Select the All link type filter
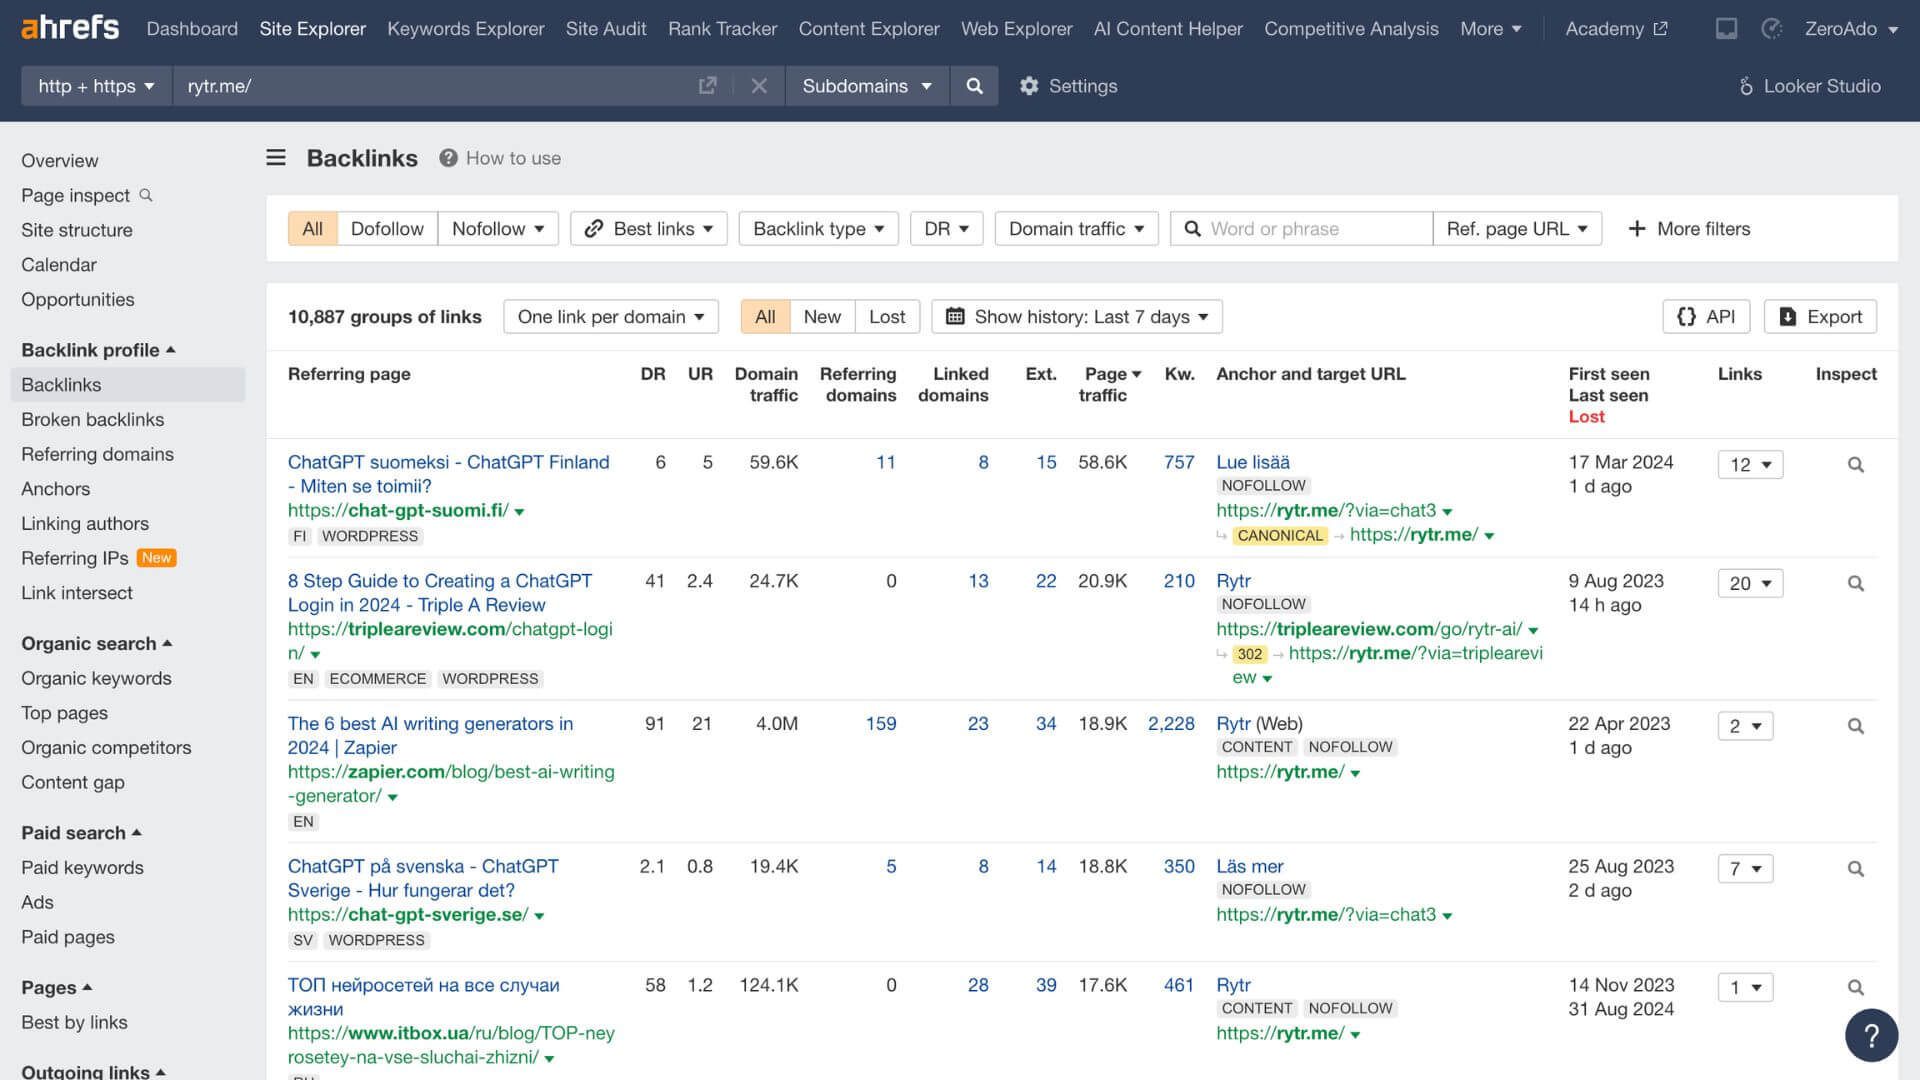Viewport: 1920px width, 1080px height. coord(312,229)
